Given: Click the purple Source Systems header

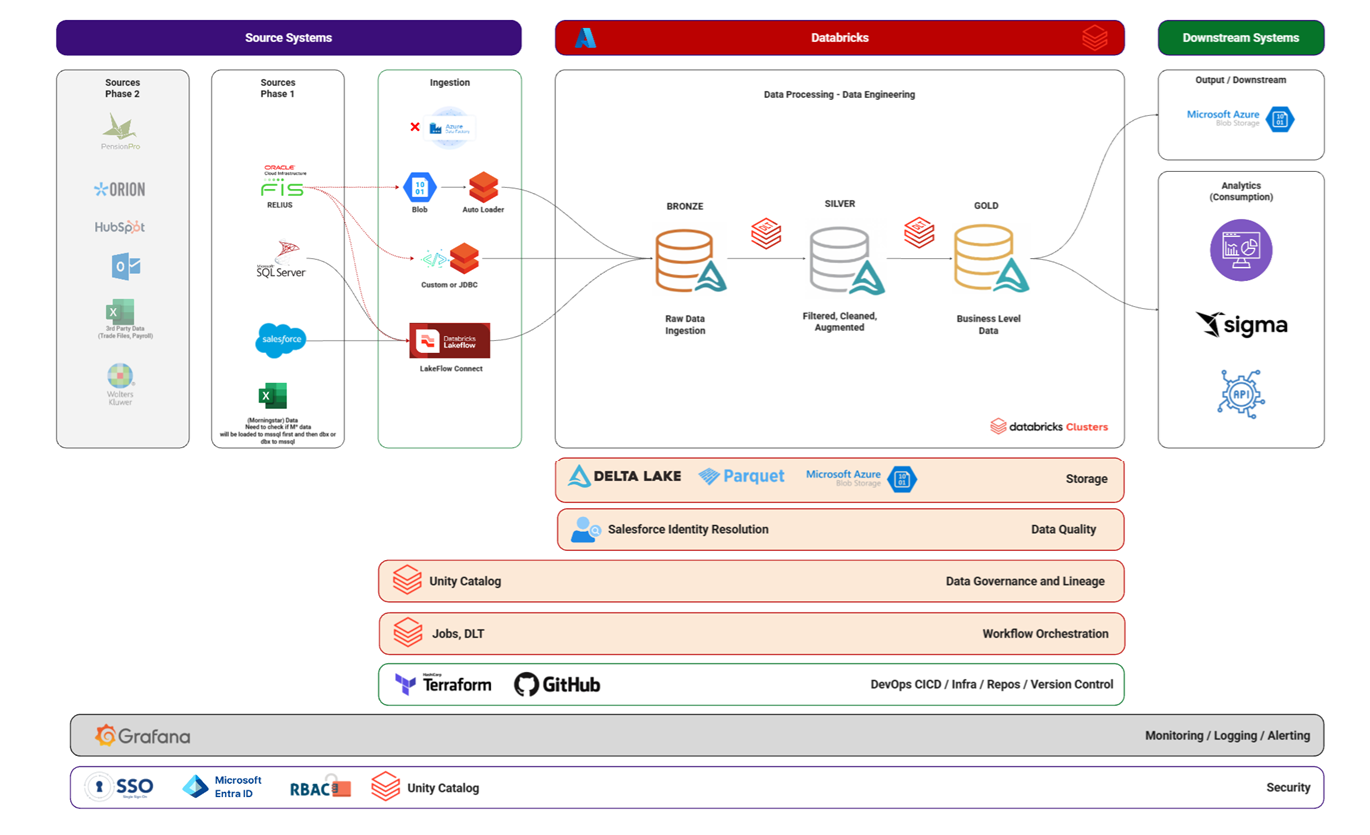Looking at the screenshot, I should coord(288,38).
